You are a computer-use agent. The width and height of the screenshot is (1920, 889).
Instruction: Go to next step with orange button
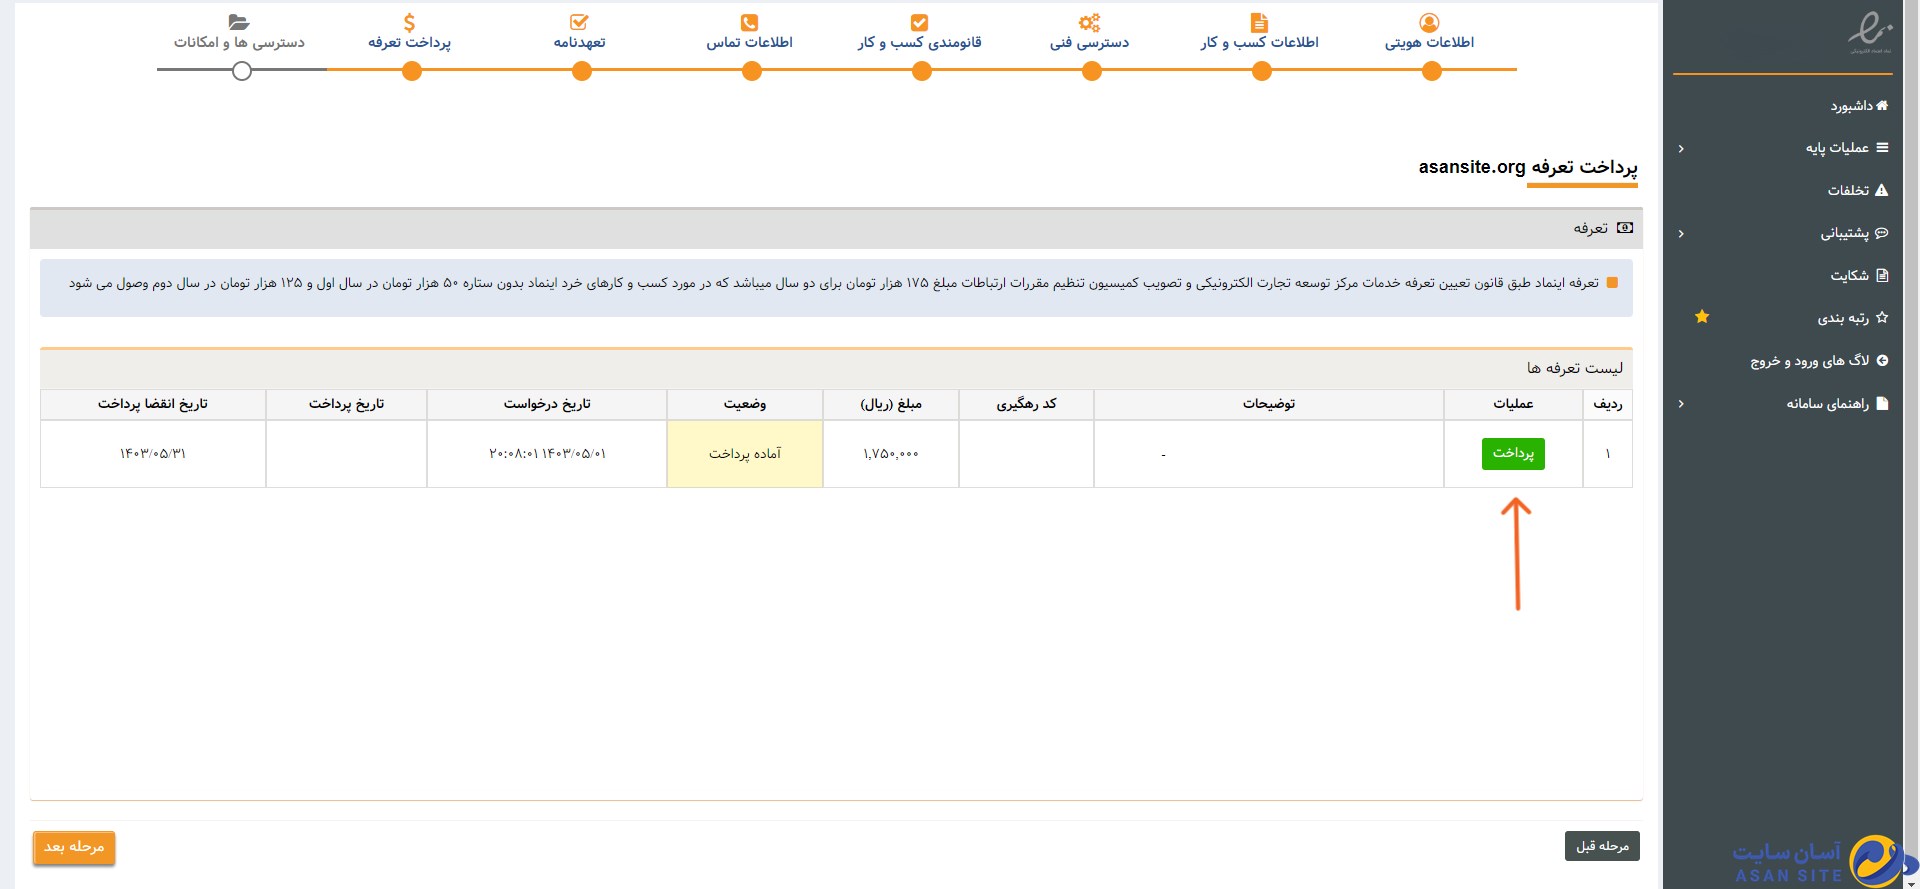pos(74,847)
